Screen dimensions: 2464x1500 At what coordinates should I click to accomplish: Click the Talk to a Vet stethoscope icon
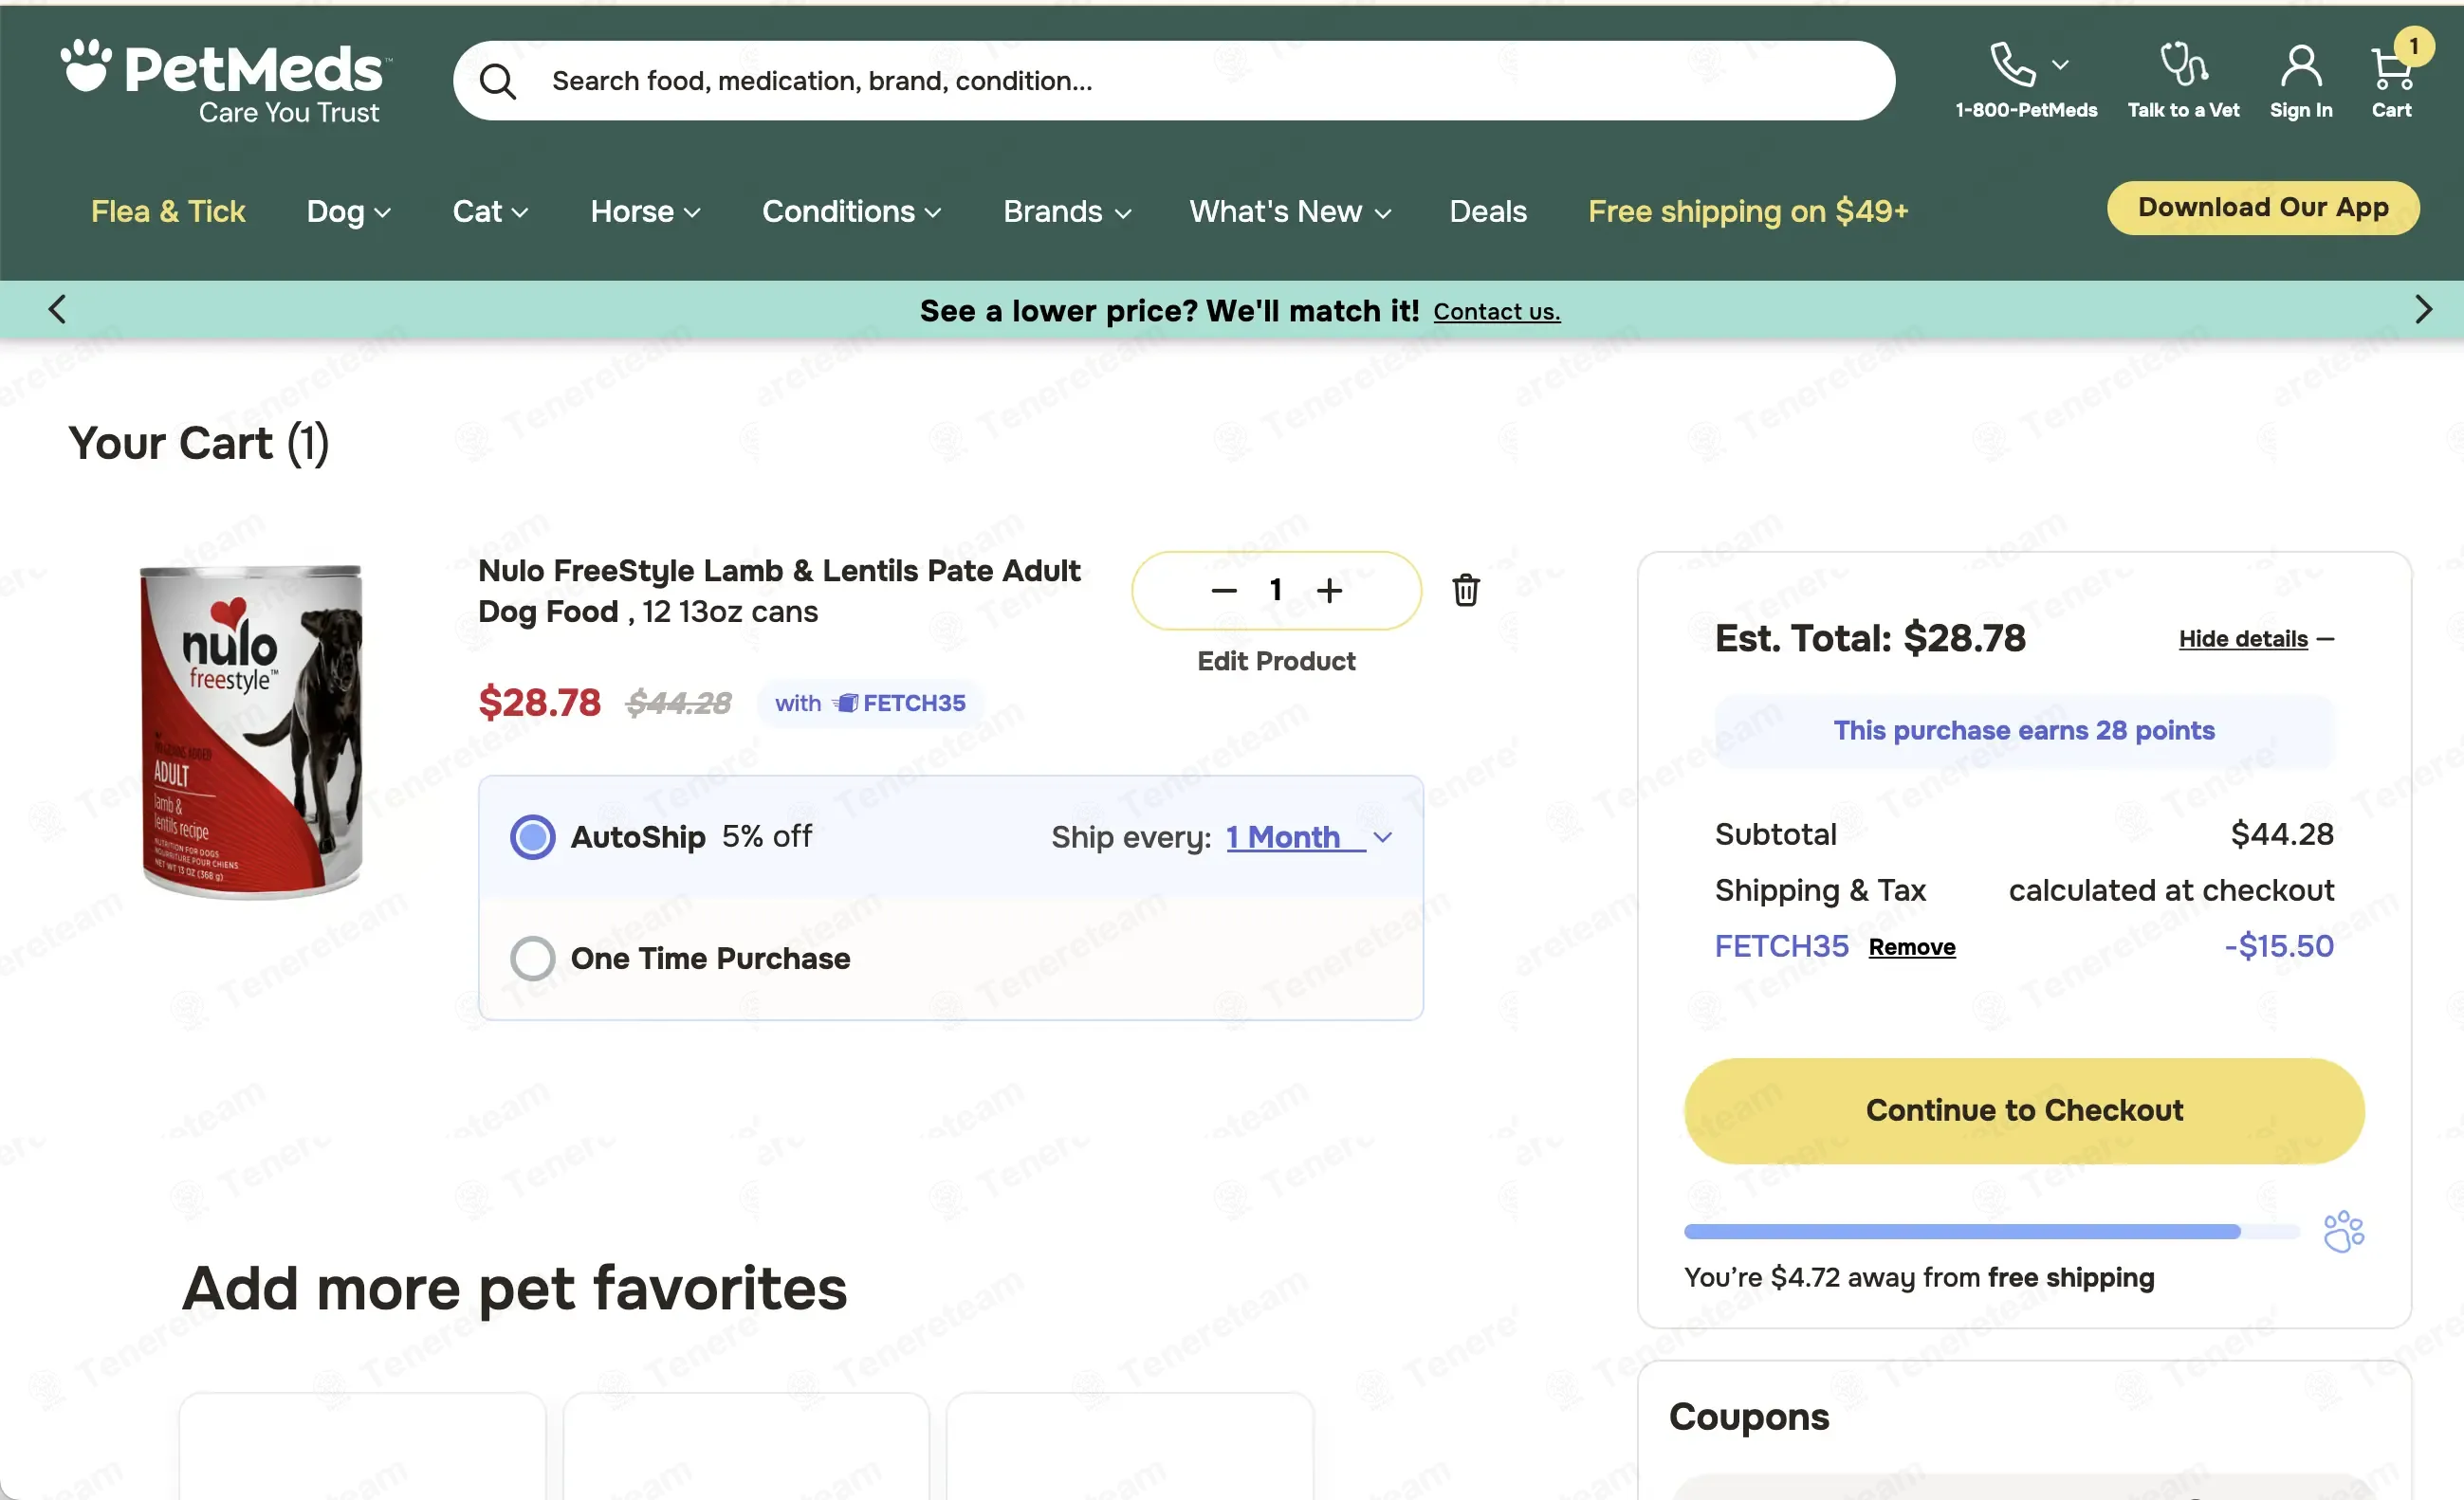2183,65
